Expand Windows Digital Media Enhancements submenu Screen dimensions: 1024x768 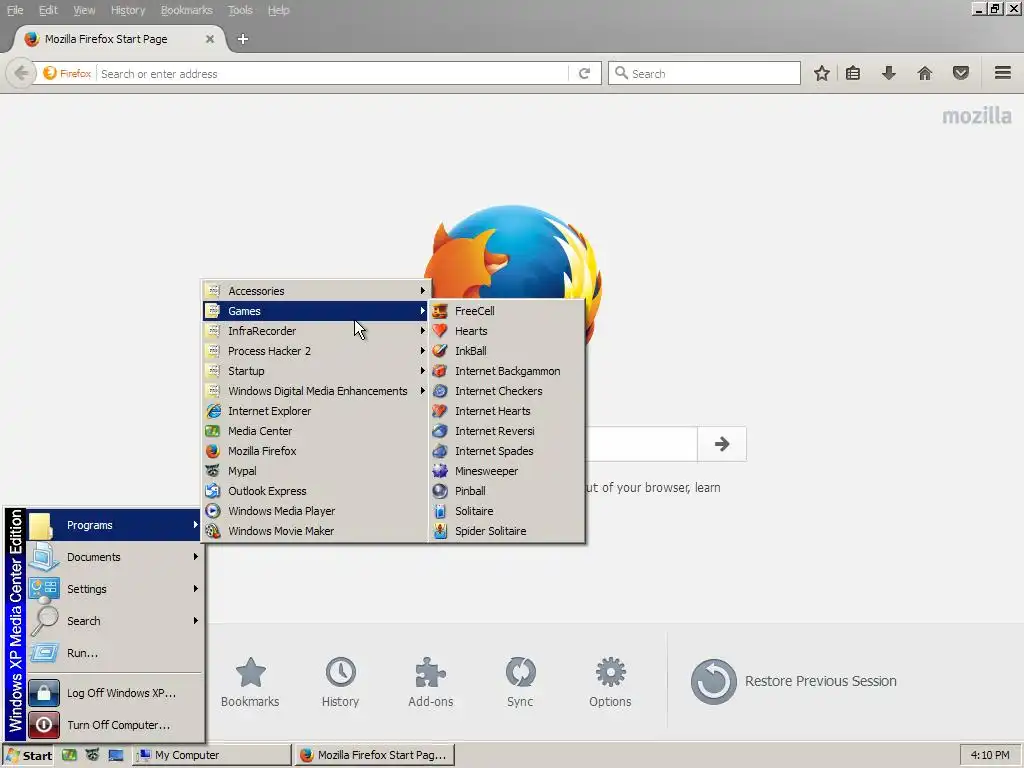click(x=315, y=391)
